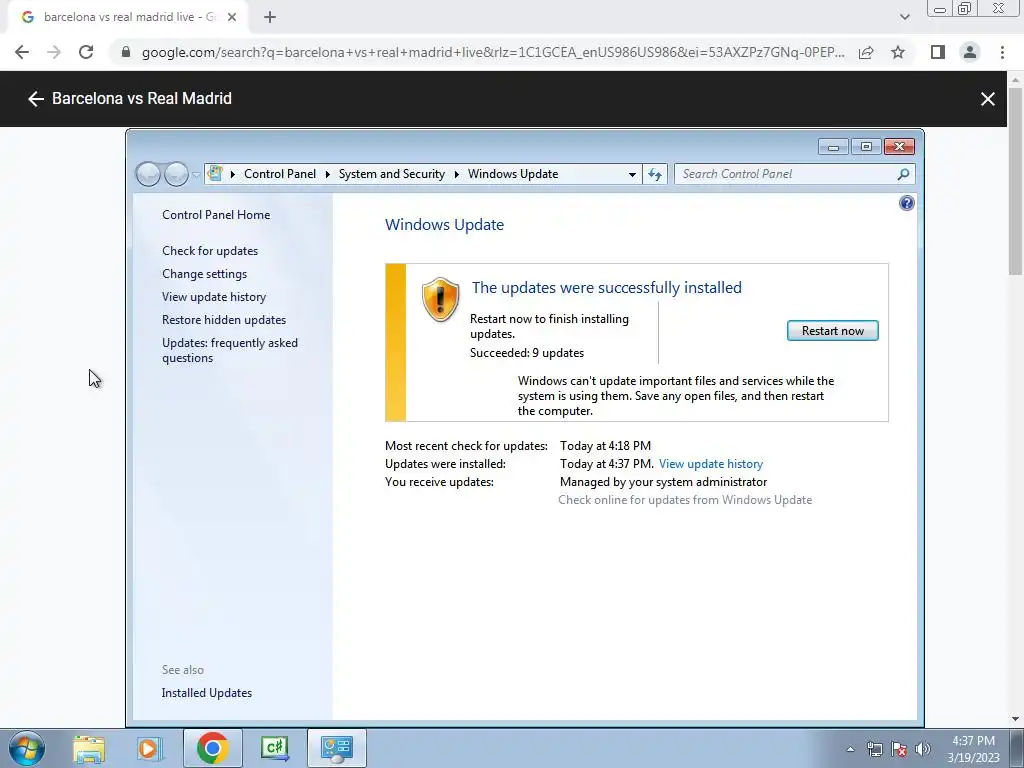Screen dimensions: 1024x768
Task: Maximize the Windows Update window
Action: [866, 147]
